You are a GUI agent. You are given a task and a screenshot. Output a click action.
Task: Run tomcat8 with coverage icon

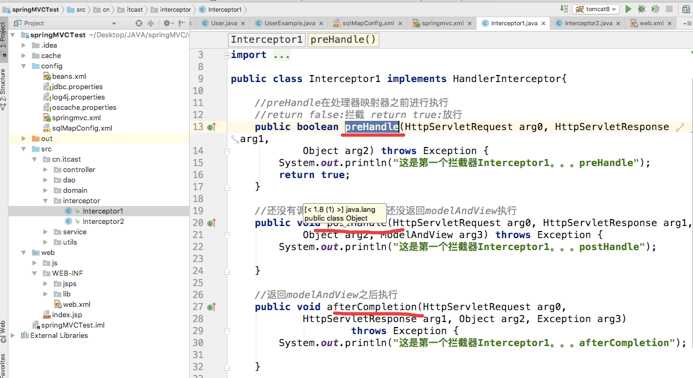(655, 9)
